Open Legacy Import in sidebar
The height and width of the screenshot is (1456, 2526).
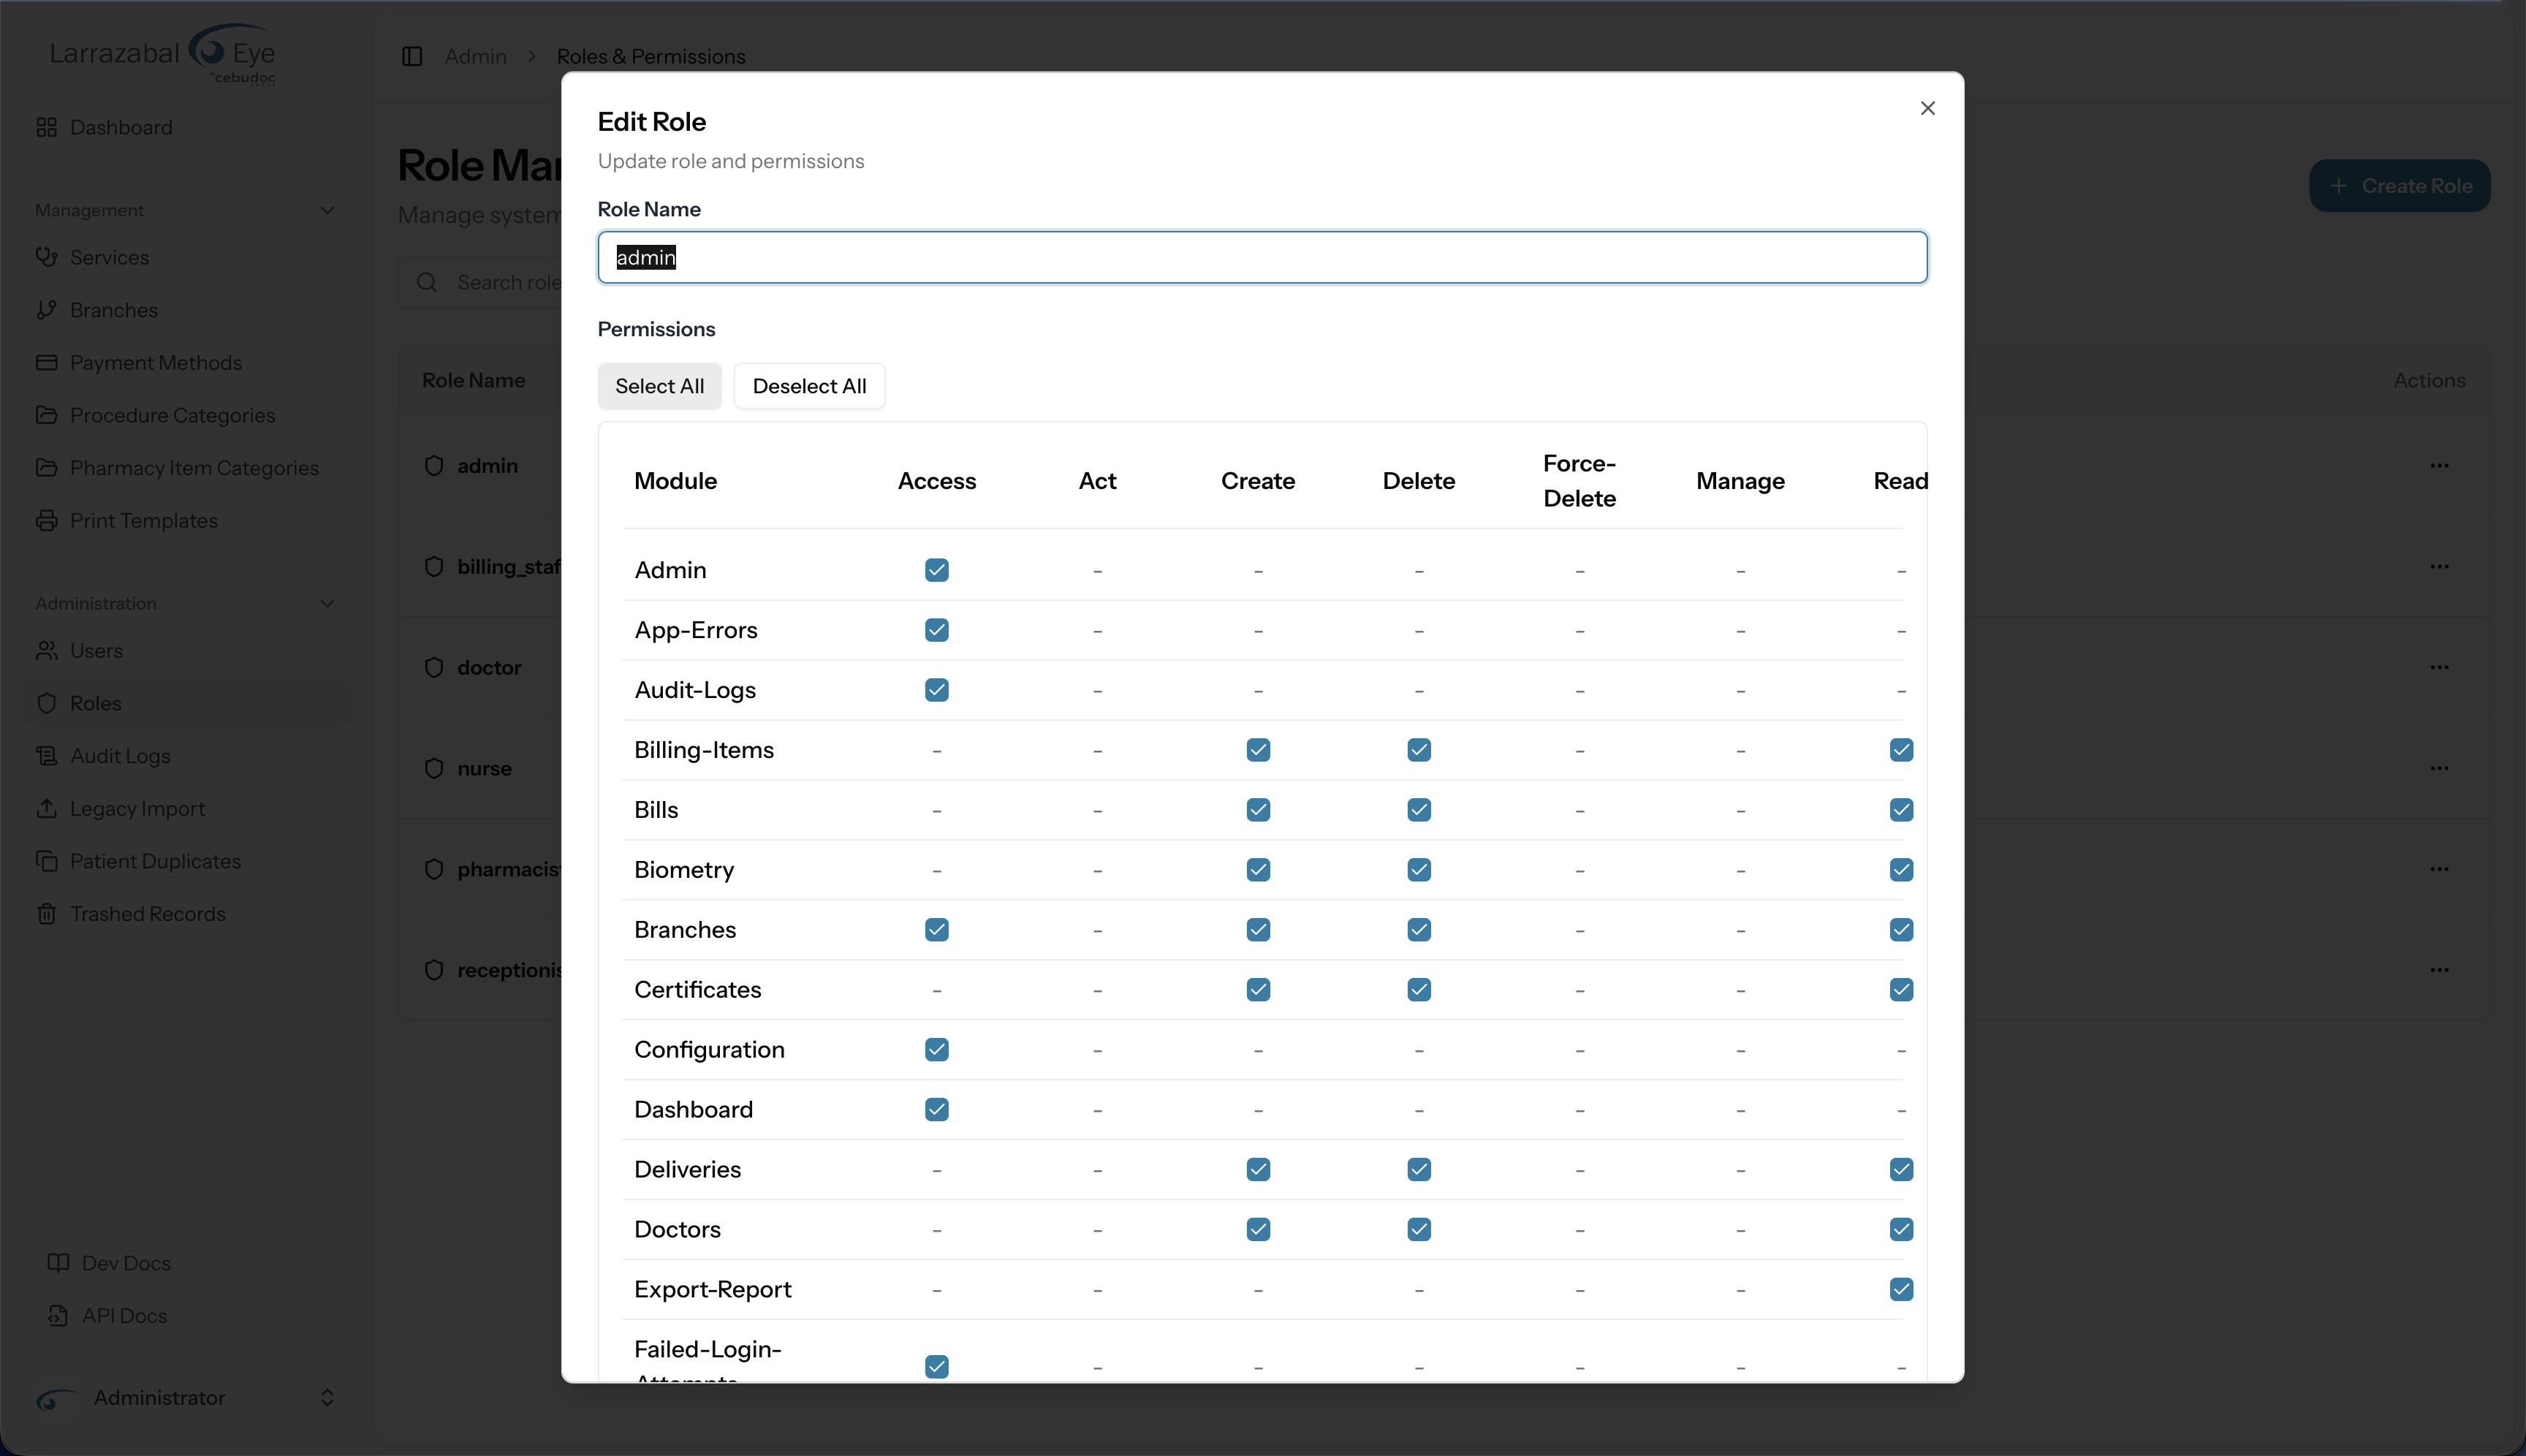tap(186, 808)
